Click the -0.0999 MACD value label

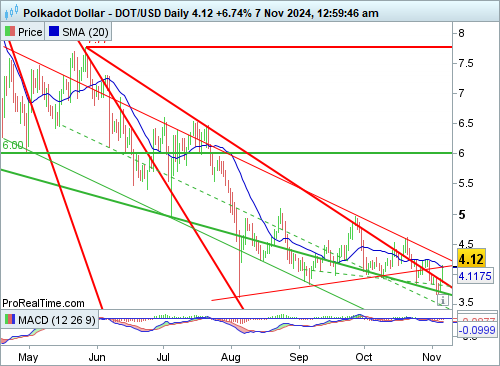point(476,330)
